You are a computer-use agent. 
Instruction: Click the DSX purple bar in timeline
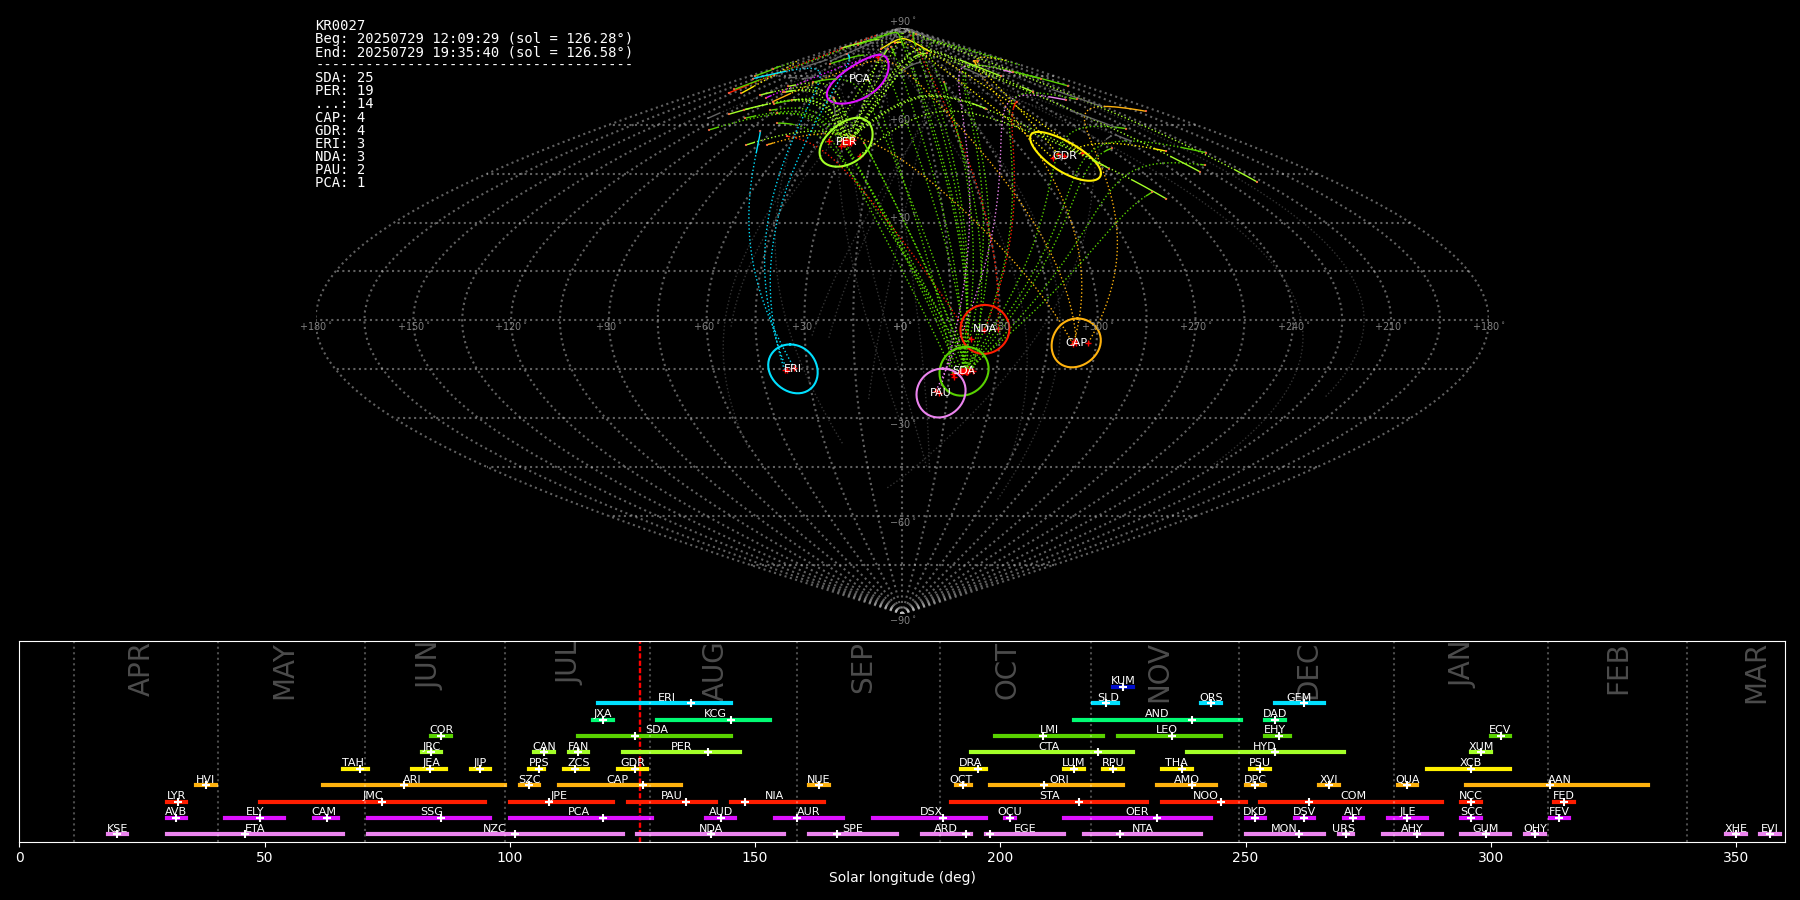coord(929,818)
